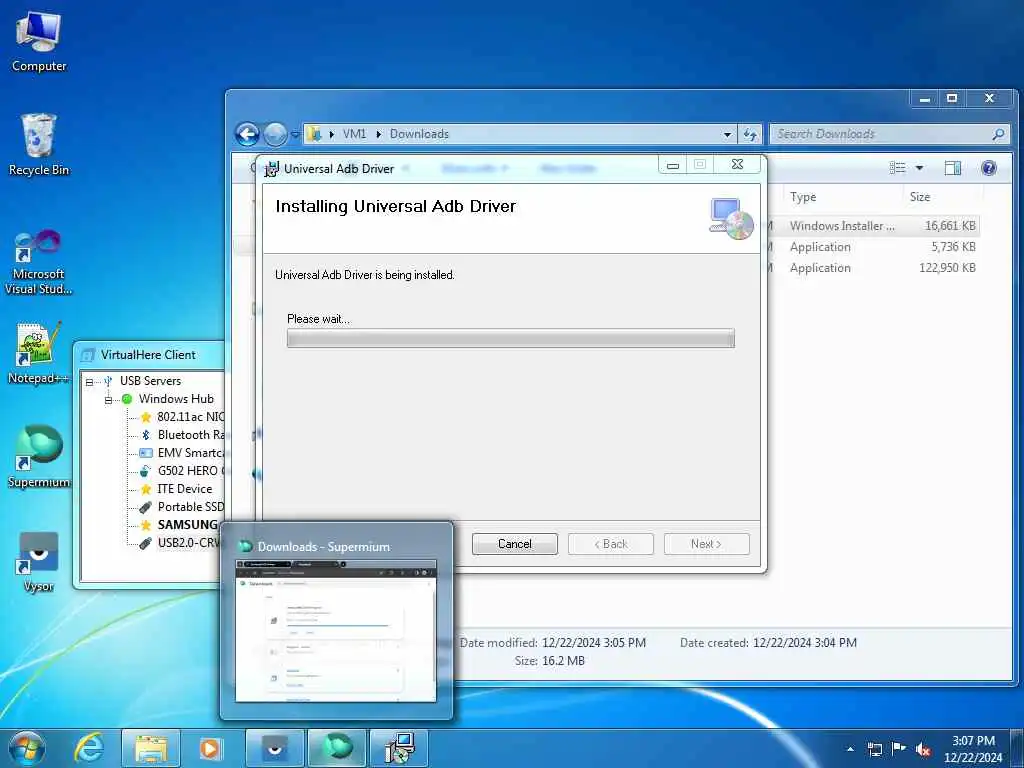This screenshot has width=1024, height=768.
Task: Click the VM1 breadcrumb in address bar
Action: (x=355, y=134)
